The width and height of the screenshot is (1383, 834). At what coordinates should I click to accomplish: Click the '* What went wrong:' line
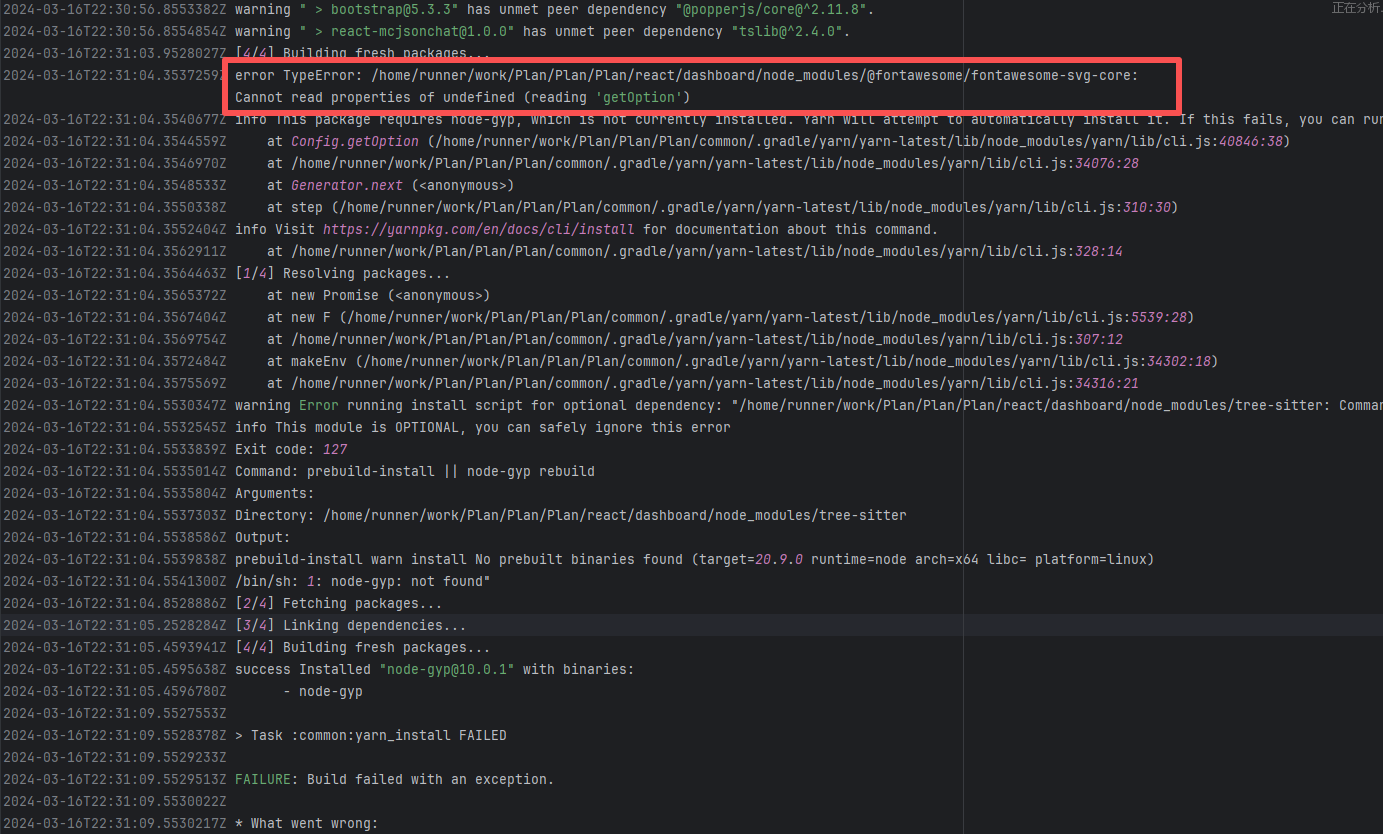pyautogui.click(x=306, y=823)
